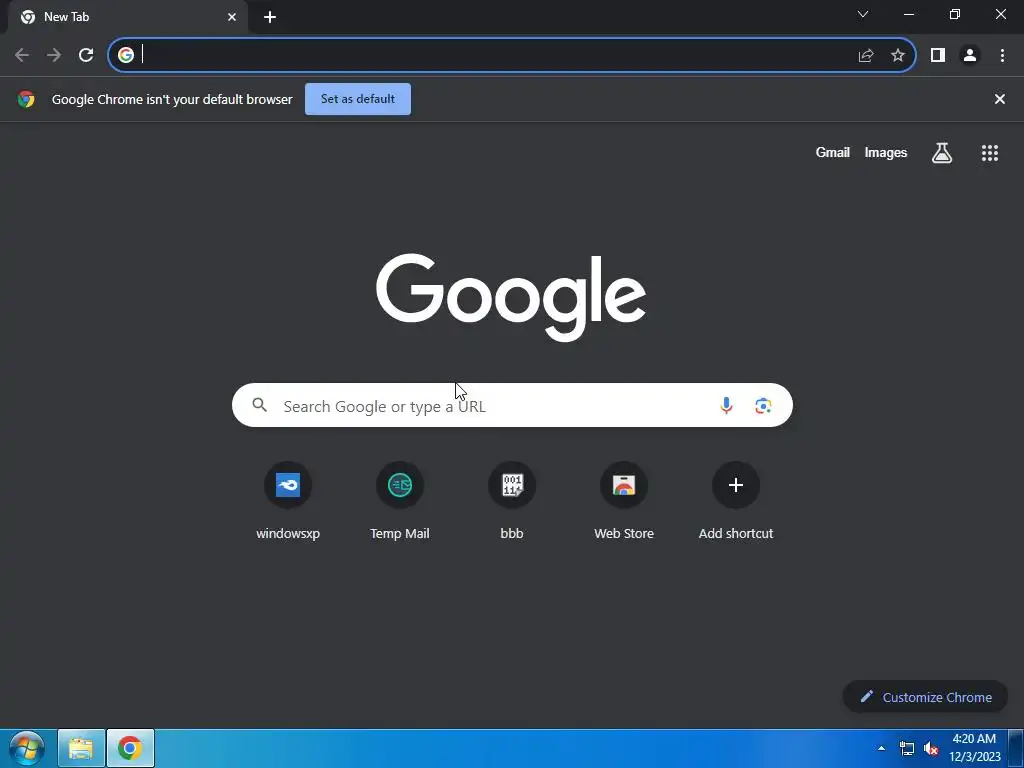This screenshot has width=1024, height=768.
Task: Click the Google logo
Action: [x=511, y=297]
